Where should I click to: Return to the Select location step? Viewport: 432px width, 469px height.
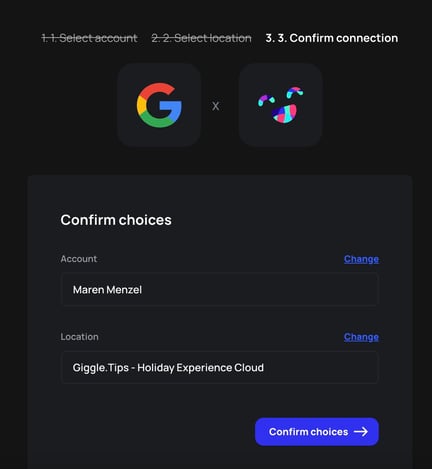pos(201,38)
